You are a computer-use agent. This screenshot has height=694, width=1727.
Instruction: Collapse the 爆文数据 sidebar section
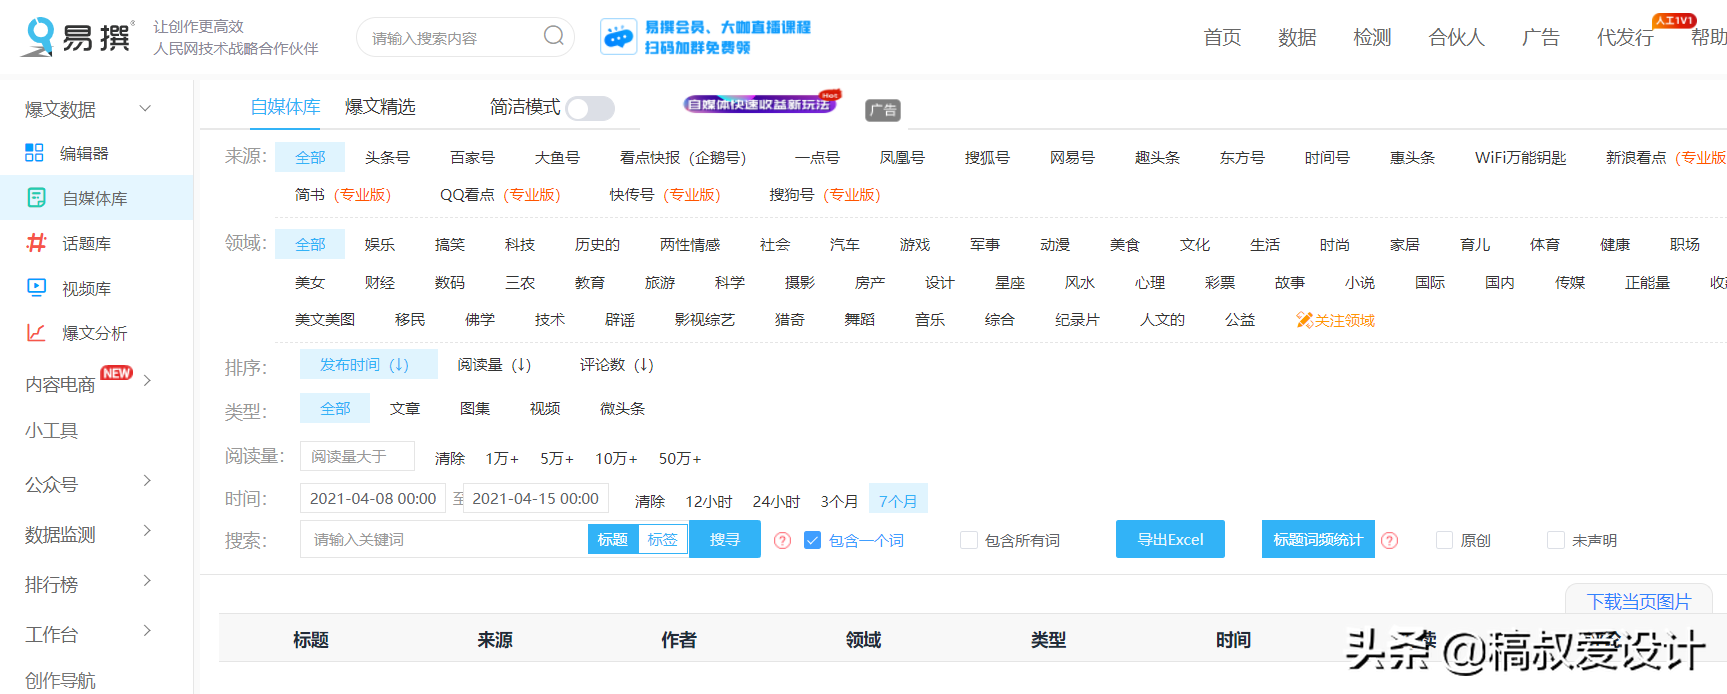[x=145, y=108]
